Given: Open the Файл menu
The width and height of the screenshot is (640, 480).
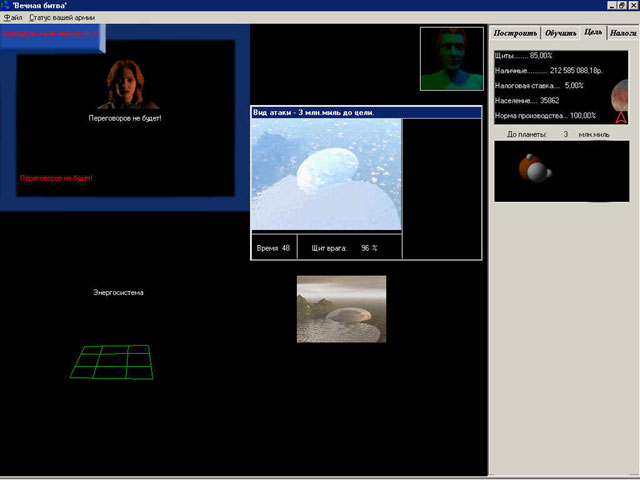Looking at the screenshot, I should tap(13, 18).
